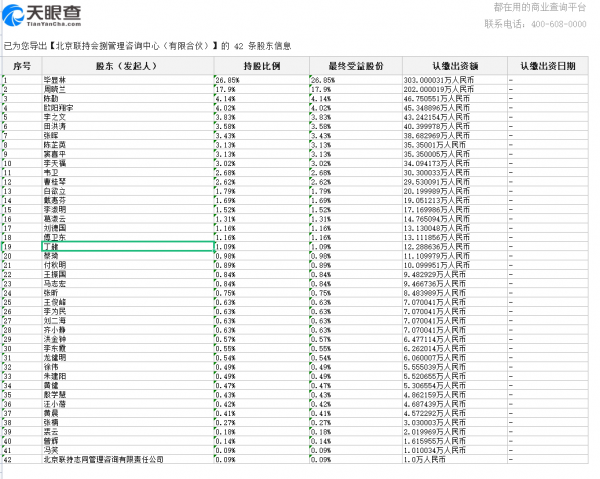Select the 35.35001万人民币 cell in row 8
Image resolution: width=600 pixels, height=479 pixels.
[x=455, y=145]
